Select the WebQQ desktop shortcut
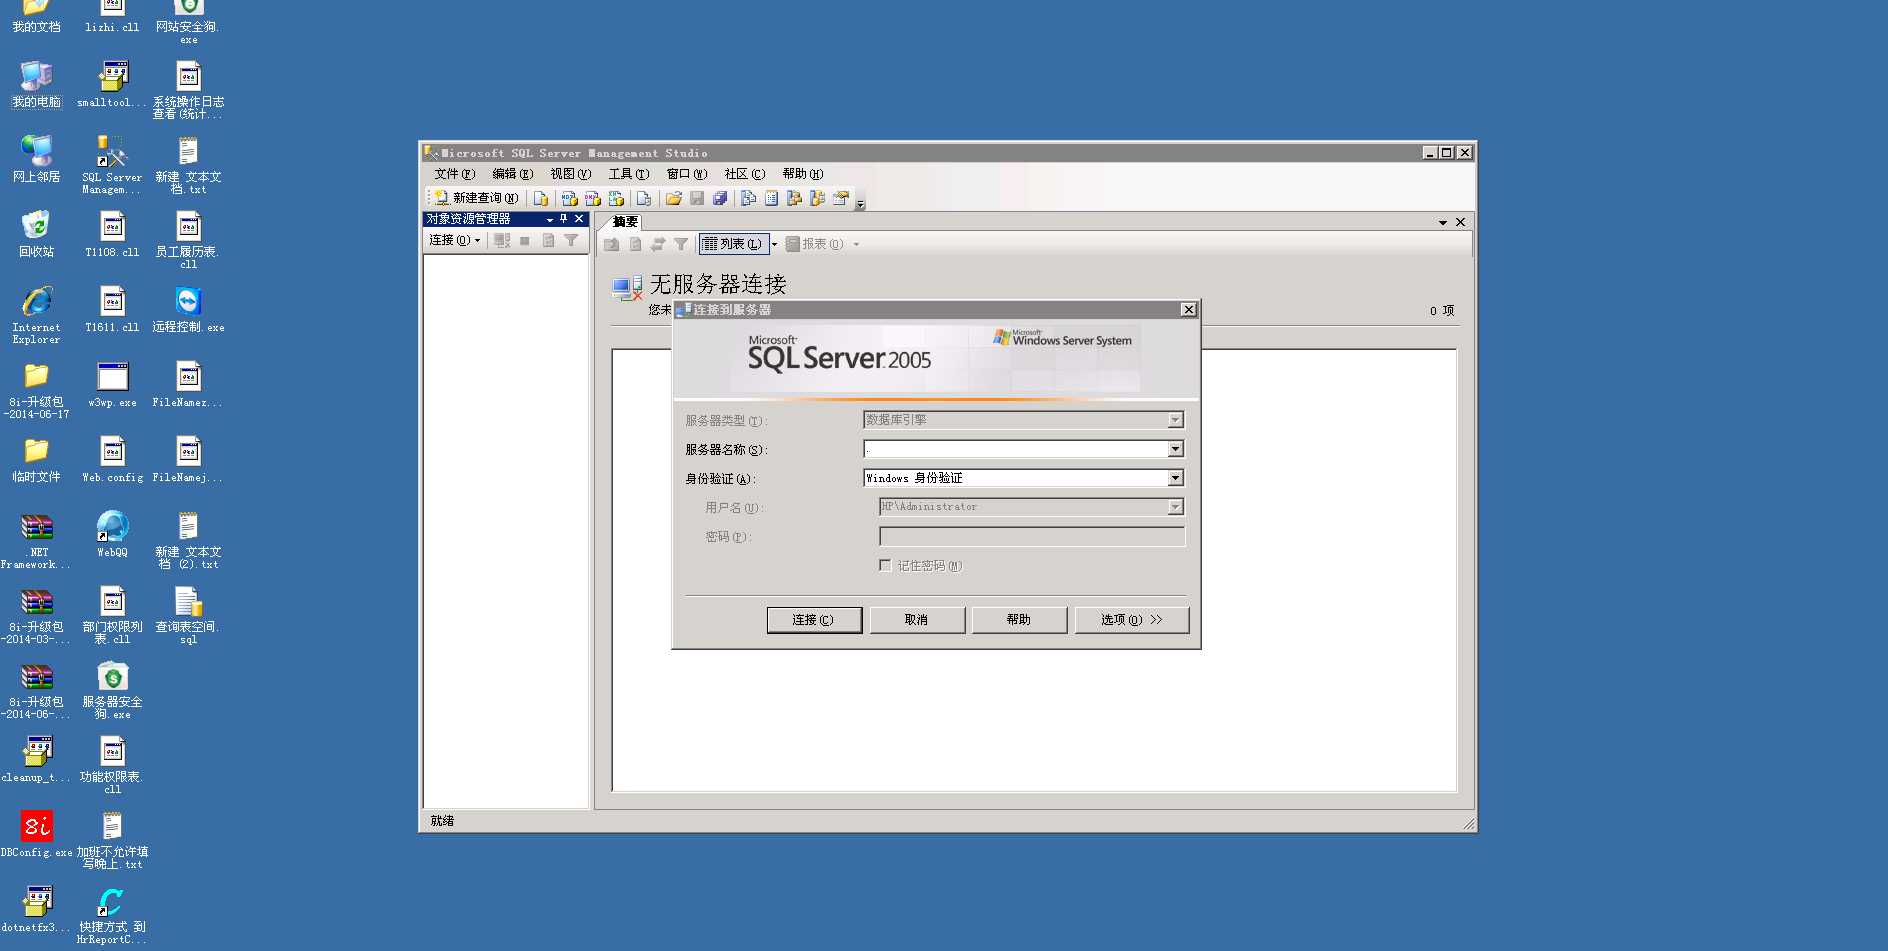This screenshot has width=1888, height=951. (112, 533)
